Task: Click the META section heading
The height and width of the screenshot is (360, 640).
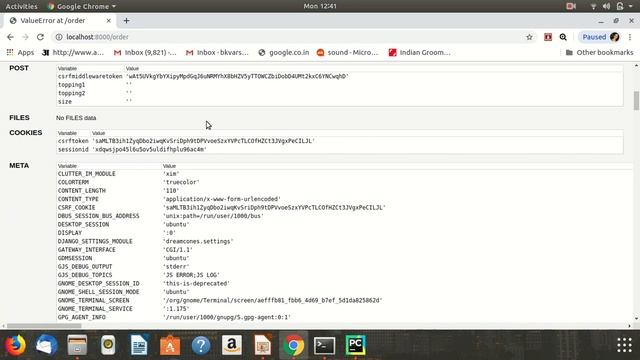Action: tap(19, 165)
